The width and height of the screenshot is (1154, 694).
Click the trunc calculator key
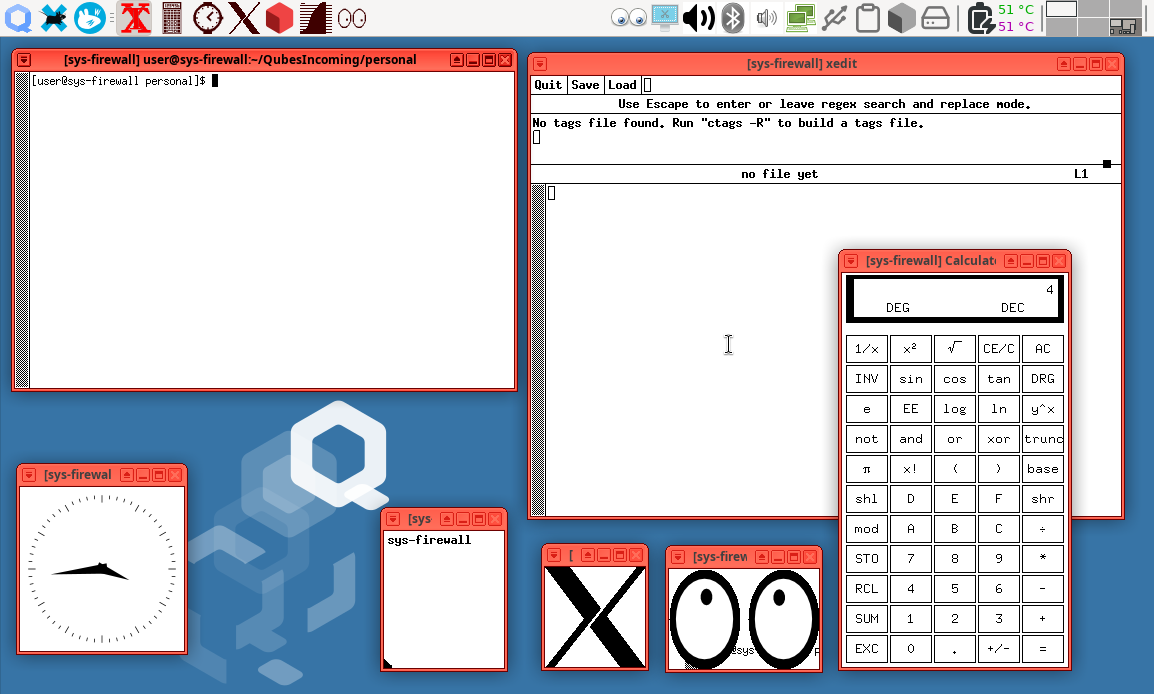click(1043, 439)
